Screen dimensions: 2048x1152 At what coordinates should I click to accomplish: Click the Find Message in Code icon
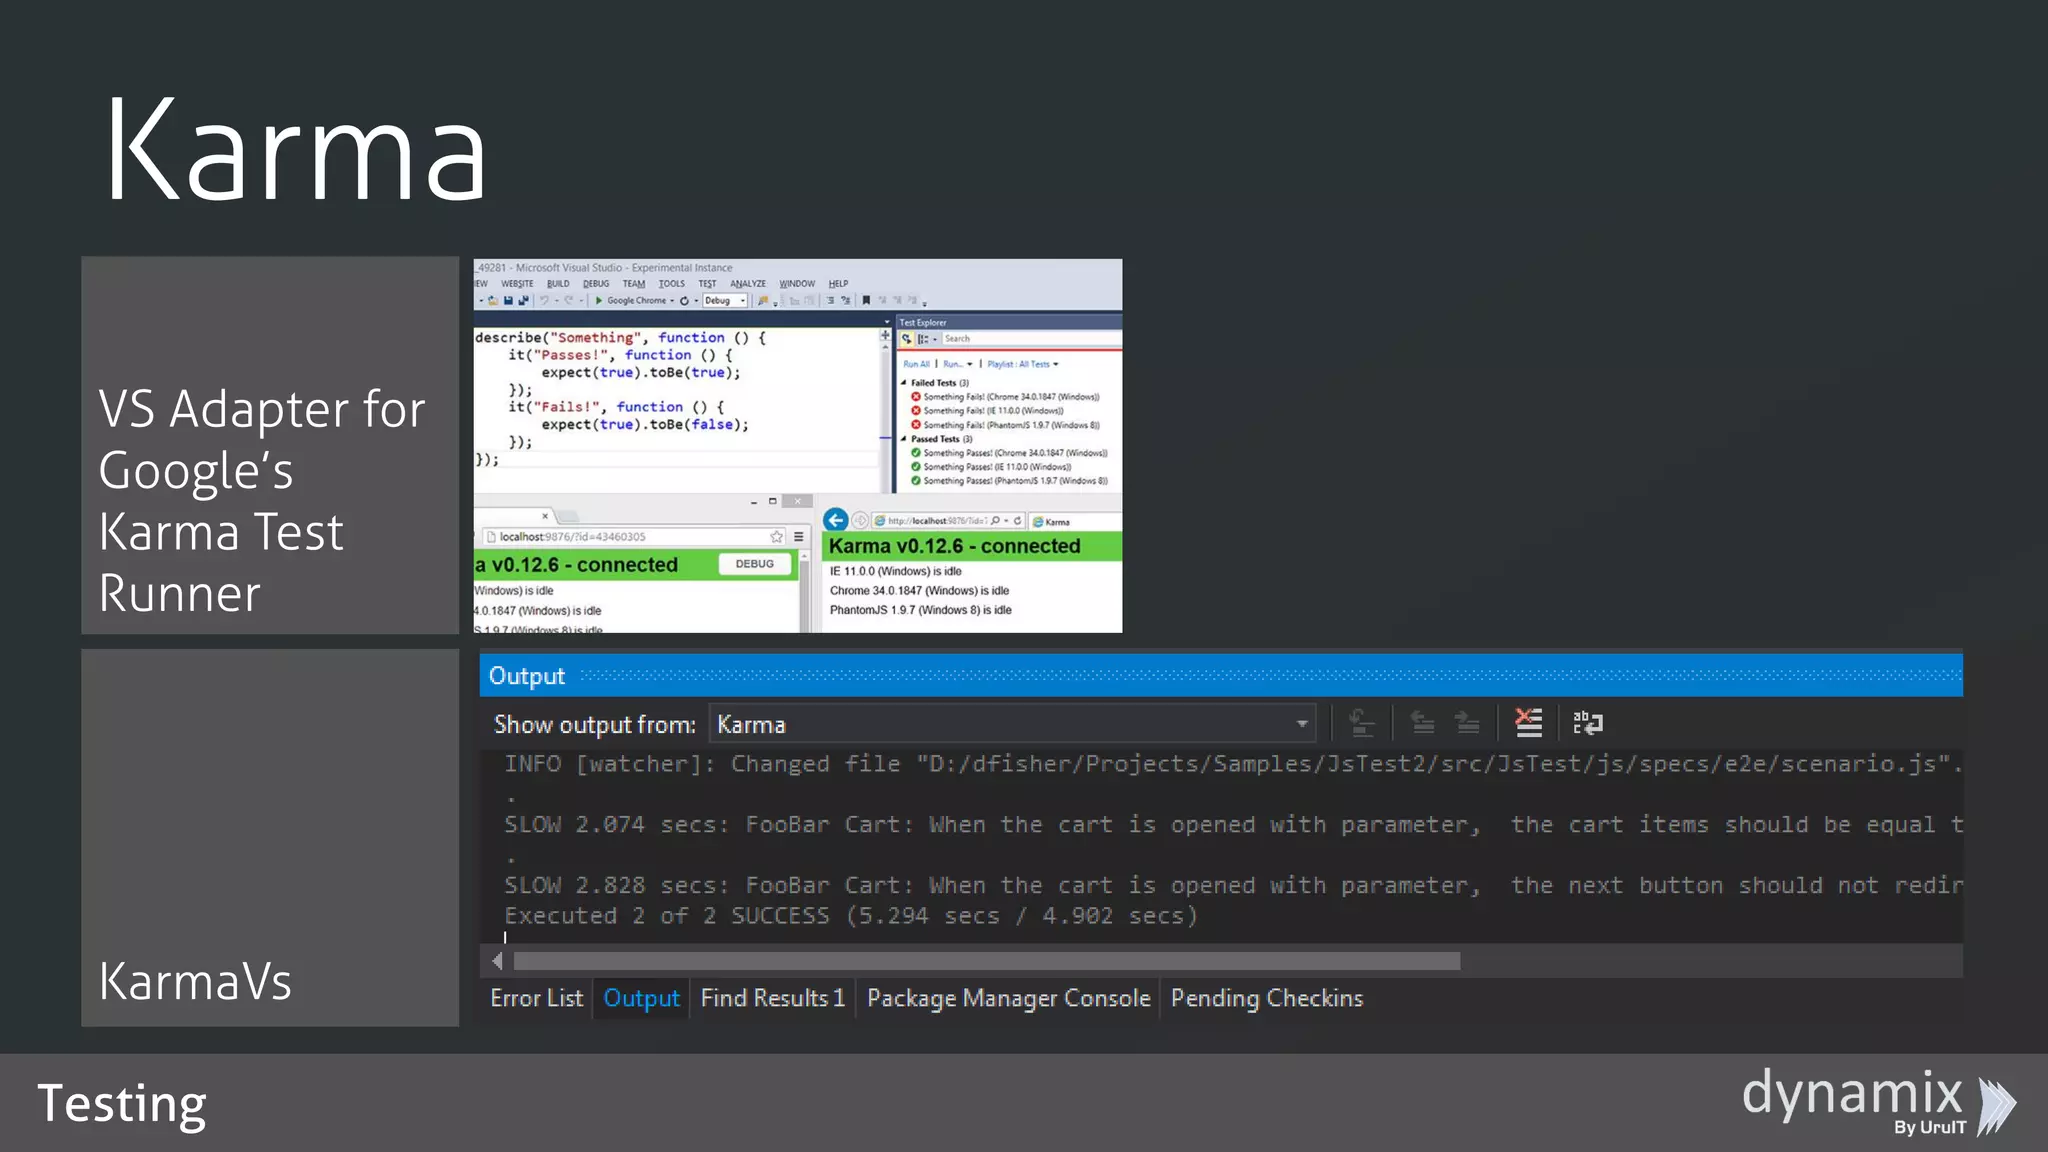(x=1361, y=723)
